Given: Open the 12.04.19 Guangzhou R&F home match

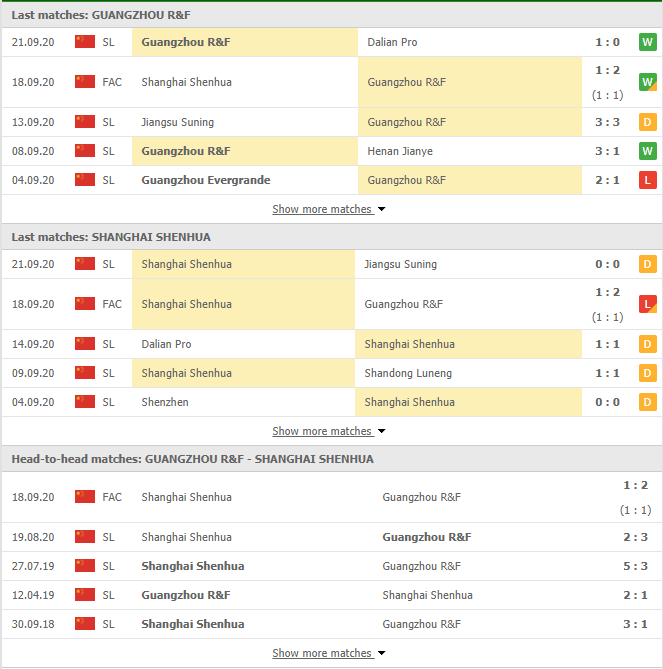Looking at the screenshot, I should [186, 595].
